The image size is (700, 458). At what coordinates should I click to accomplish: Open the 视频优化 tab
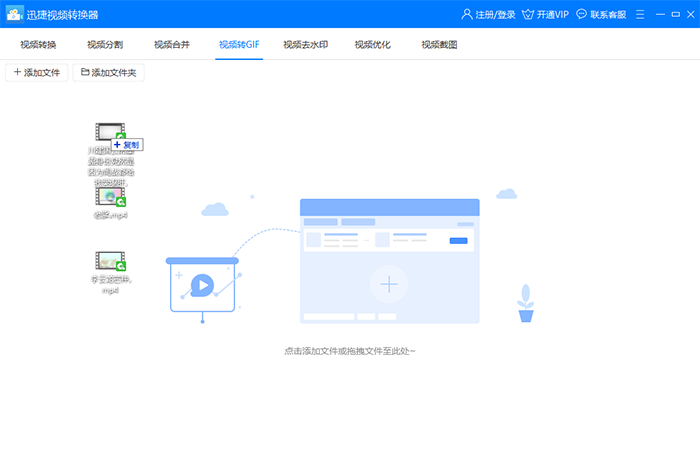[x=373, y=45]
